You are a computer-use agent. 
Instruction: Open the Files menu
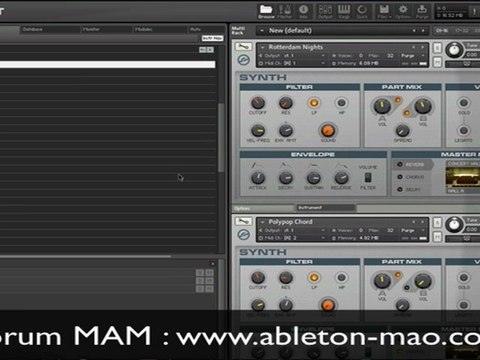click(x=384, y=11)
